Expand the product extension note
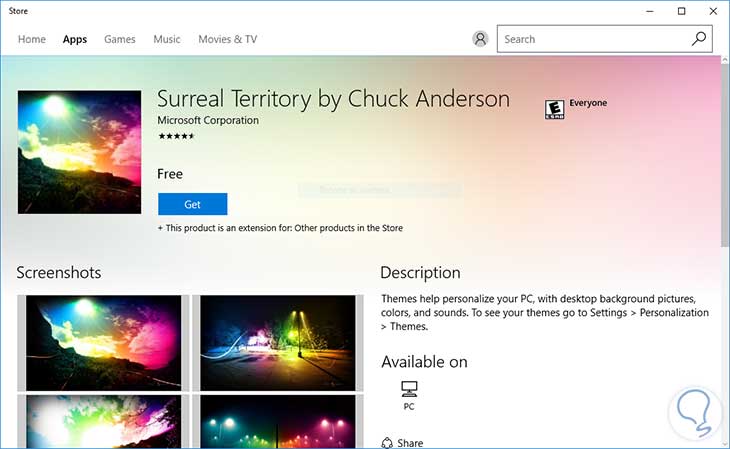Image resolution: width=730 pixels, height=449 pixels. tap(280, 228)
